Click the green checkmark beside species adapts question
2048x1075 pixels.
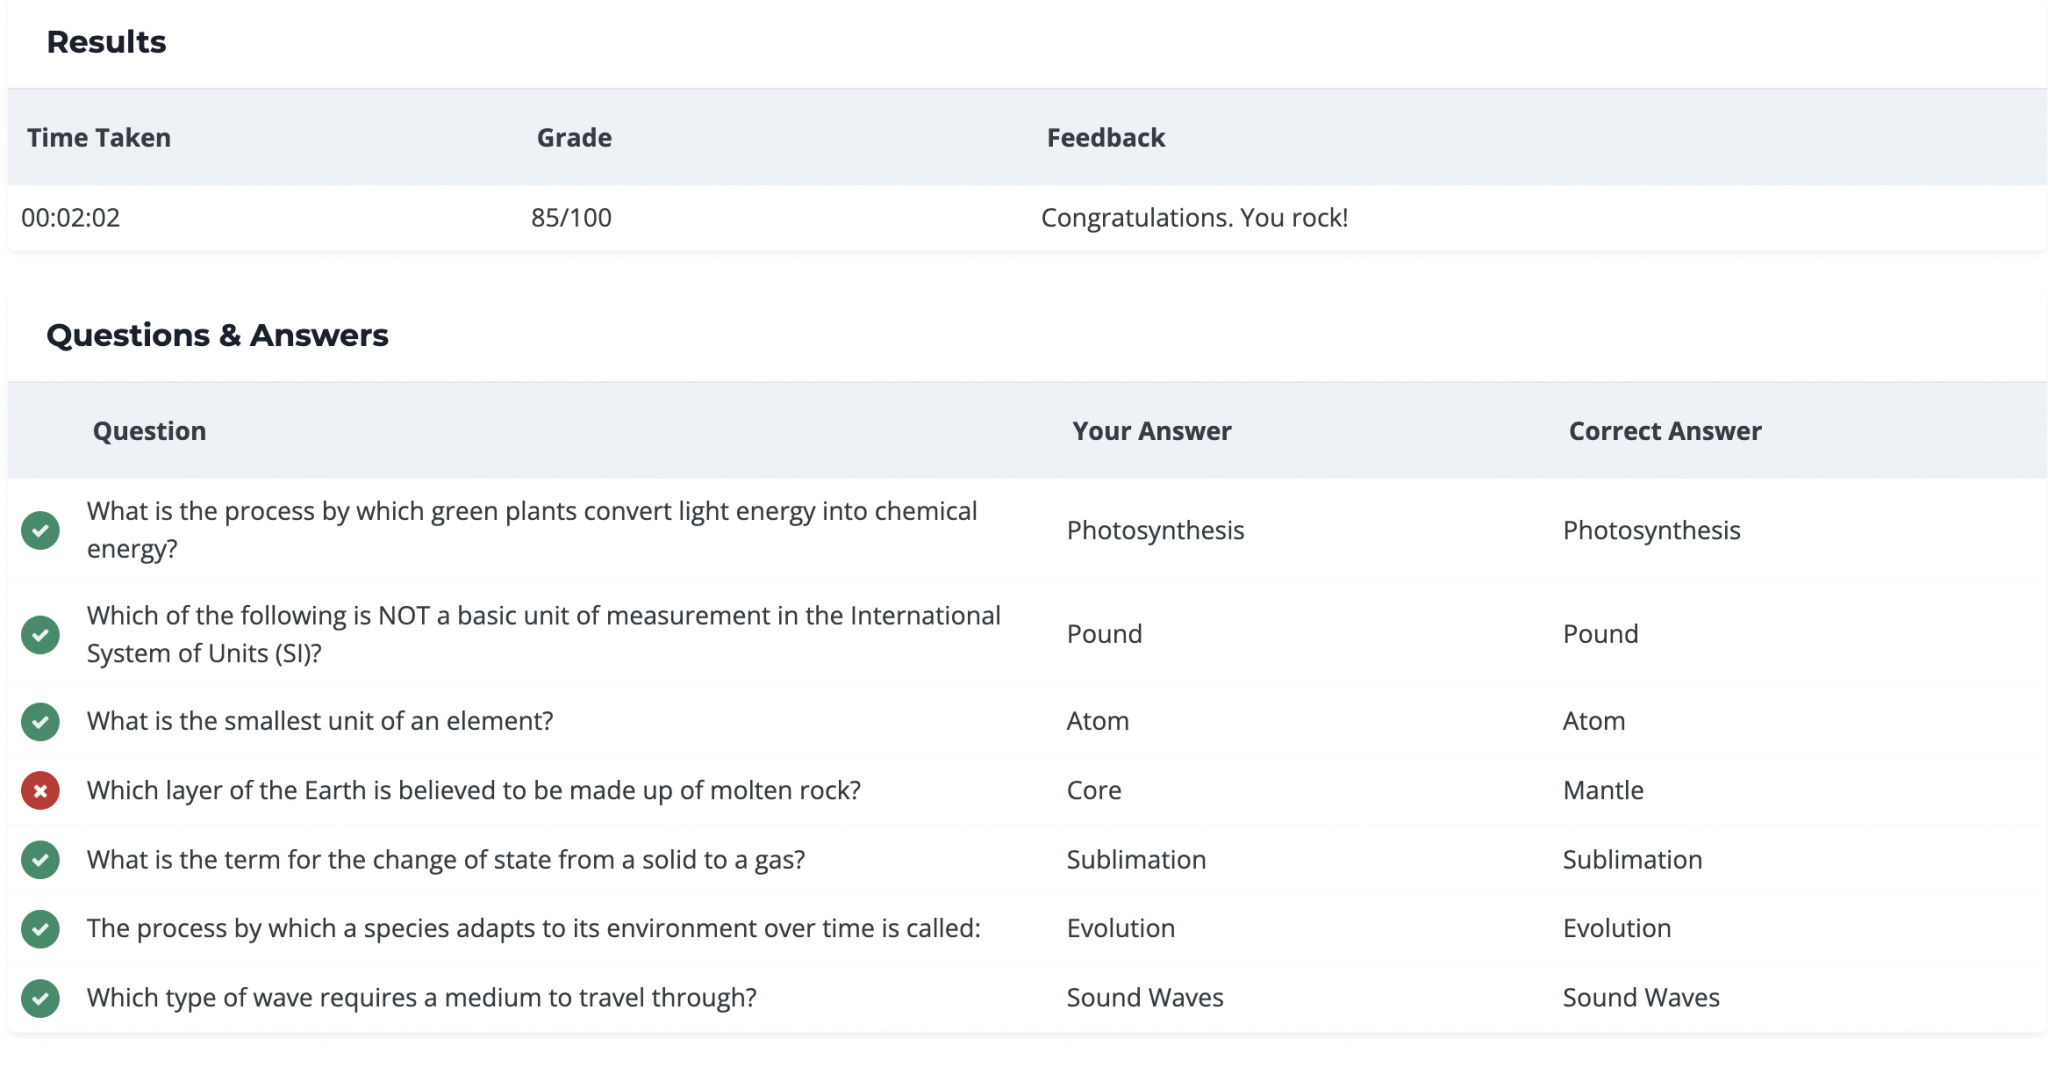tap(40, 928)
